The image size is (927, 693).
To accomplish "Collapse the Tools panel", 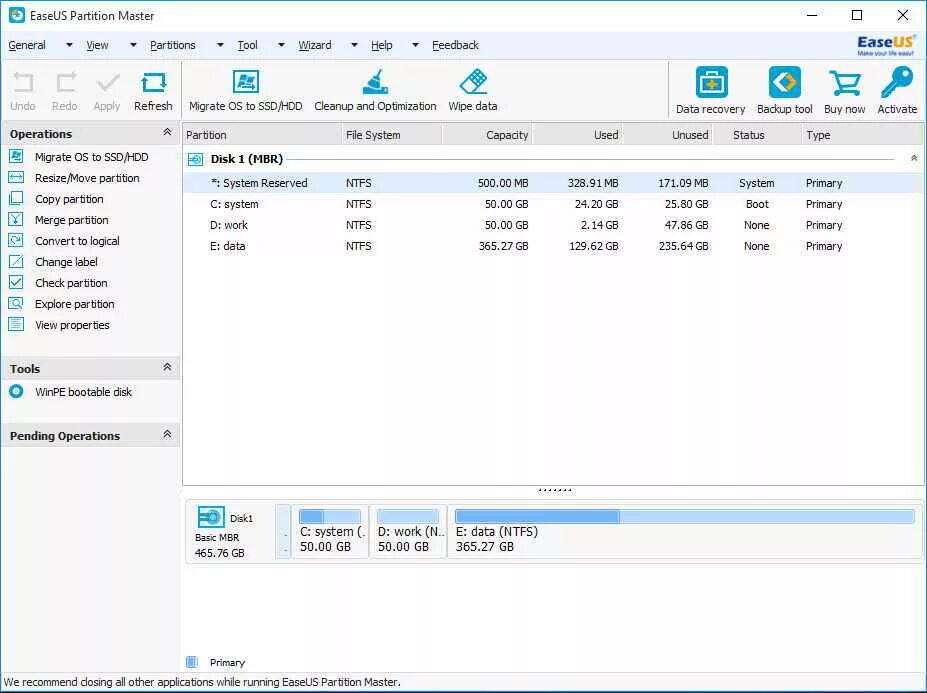I will 167,367.
